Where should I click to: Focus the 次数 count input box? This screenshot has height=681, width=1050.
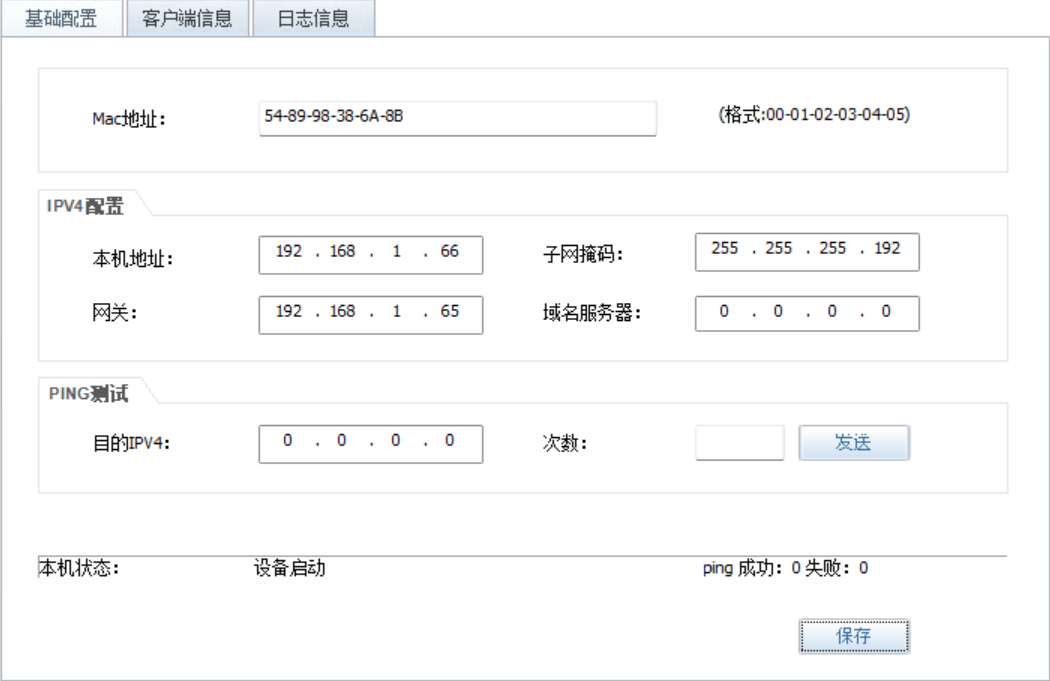tap(740, 443)
